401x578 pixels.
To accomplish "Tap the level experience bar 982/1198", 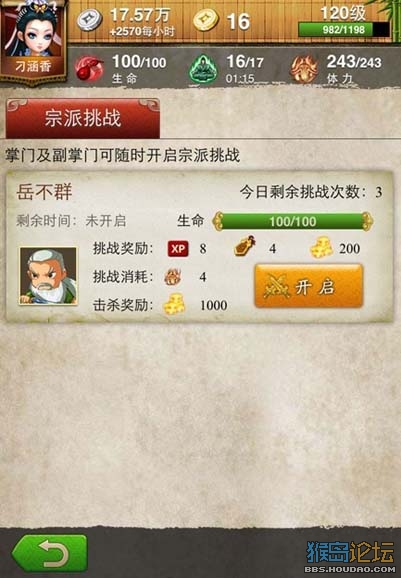I will tap(344, 29).
